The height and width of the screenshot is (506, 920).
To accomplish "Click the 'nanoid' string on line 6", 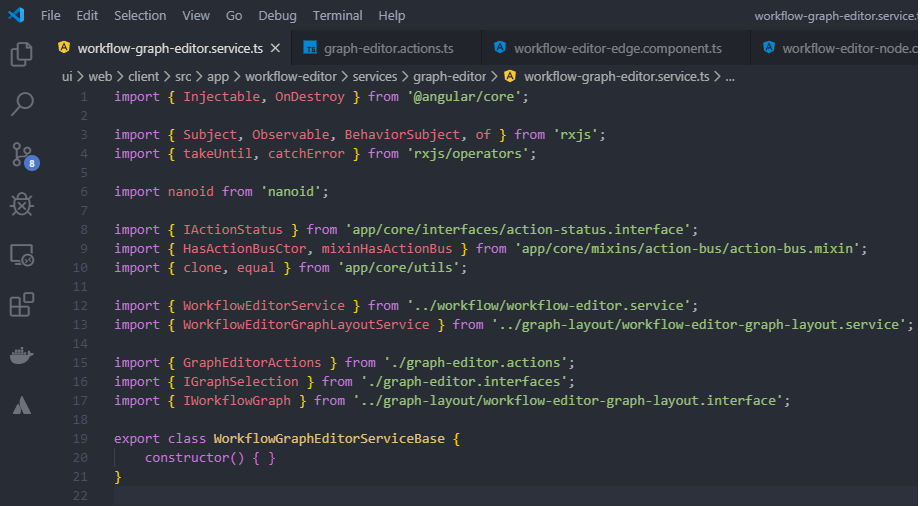I will [291, 191].
